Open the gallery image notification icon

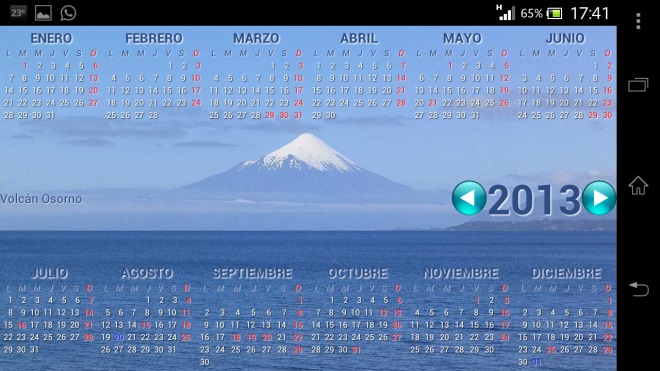(43, 13)
